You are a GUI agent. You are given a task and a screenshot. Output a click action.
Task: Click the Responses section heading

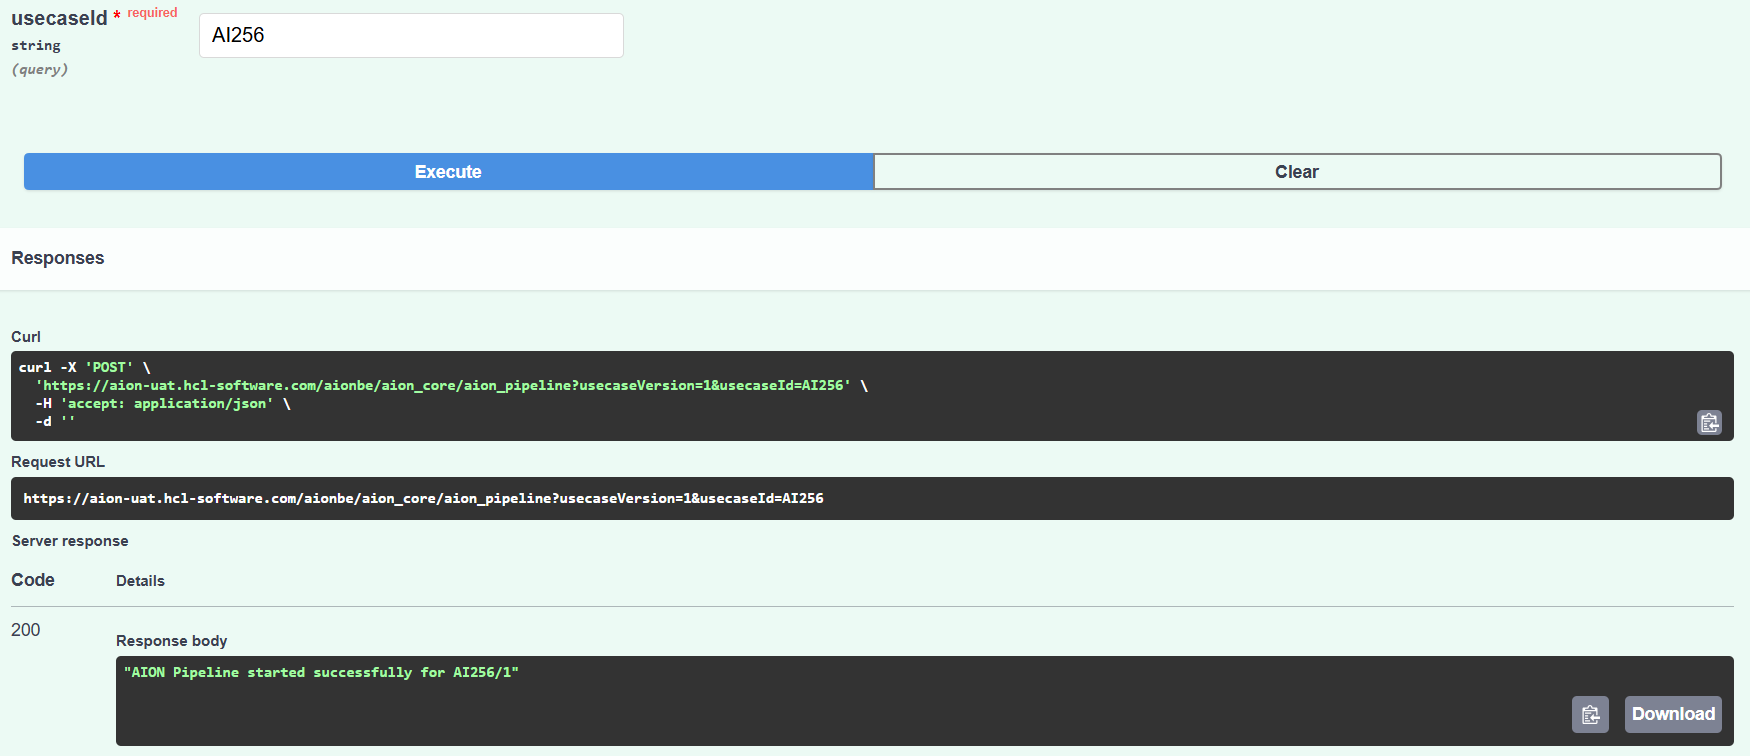click(x=58, y=258)
